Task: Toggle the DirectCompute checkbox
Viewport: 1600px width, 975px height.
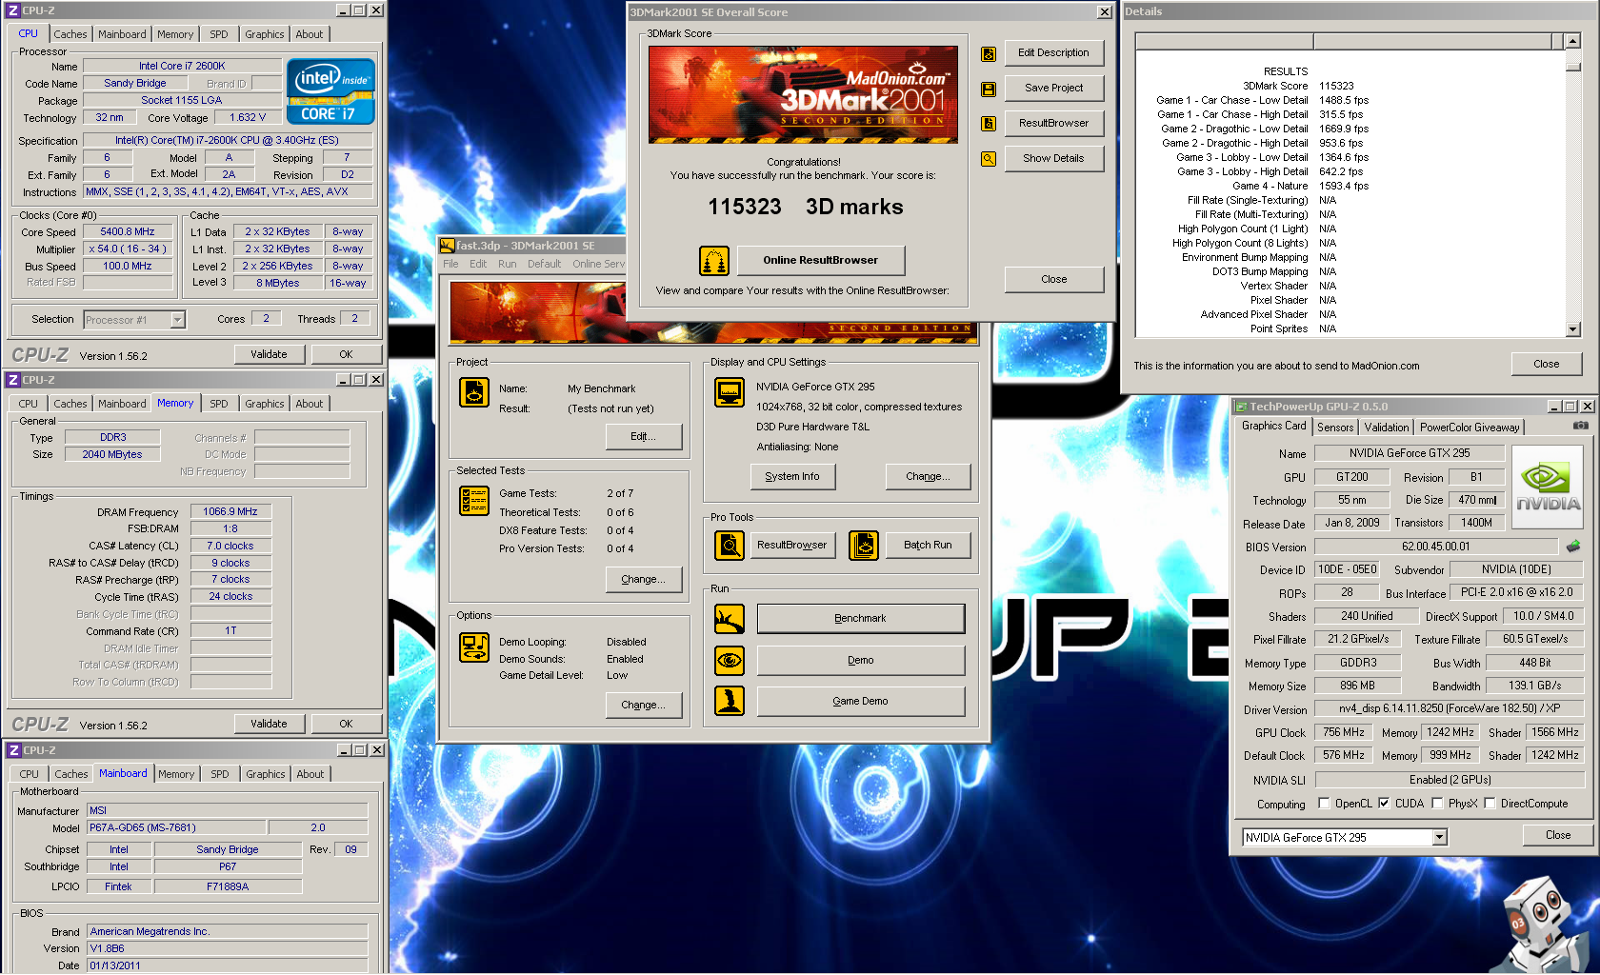Action: (x=1490, y=803)
